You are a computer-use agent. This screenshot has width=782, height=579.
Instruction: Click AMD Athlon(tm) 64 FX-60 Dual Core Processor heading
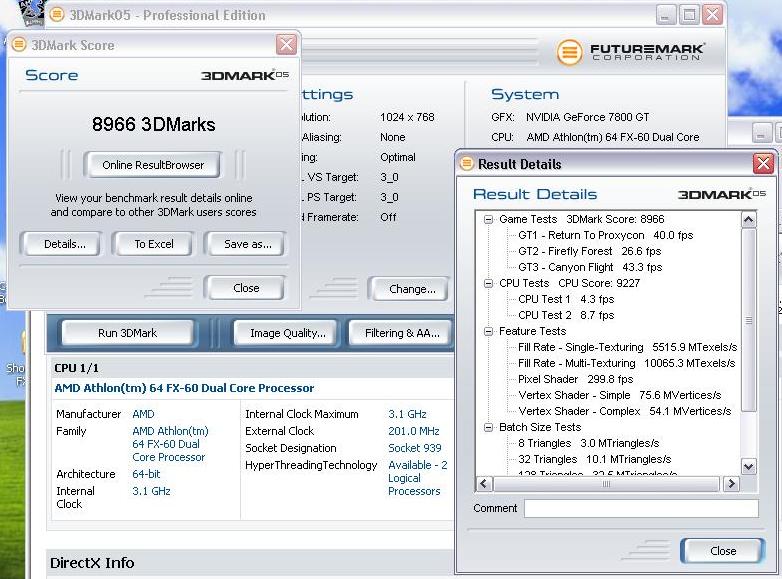point(184,388)
